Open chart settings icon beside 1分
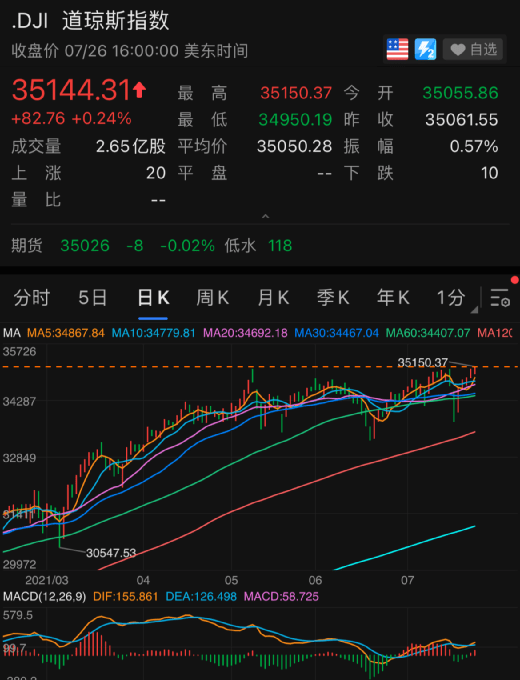 (500, 298)
